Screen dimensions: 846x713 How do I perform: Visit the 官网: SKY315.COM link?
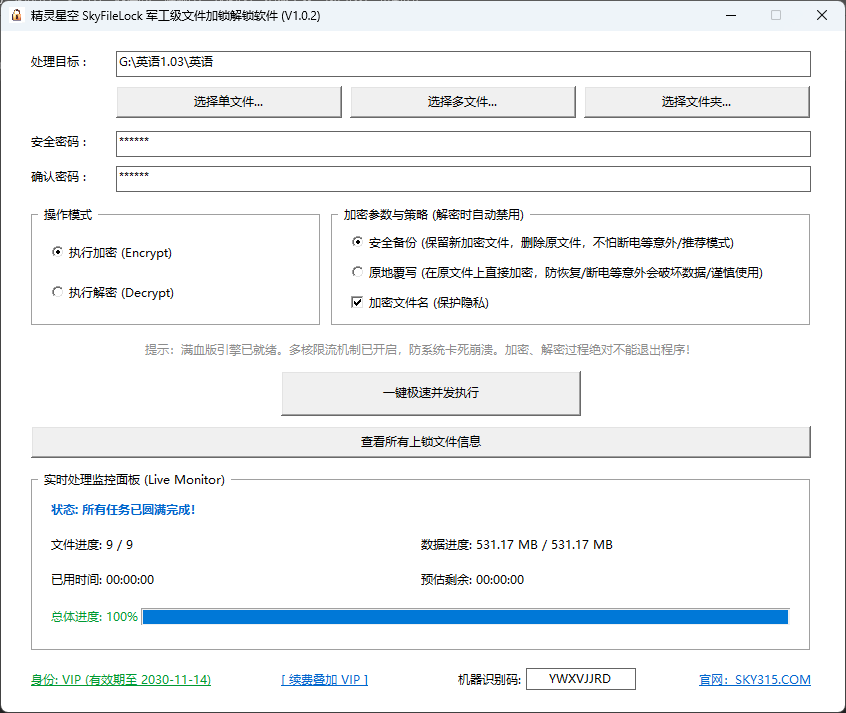tap(754, 680)
